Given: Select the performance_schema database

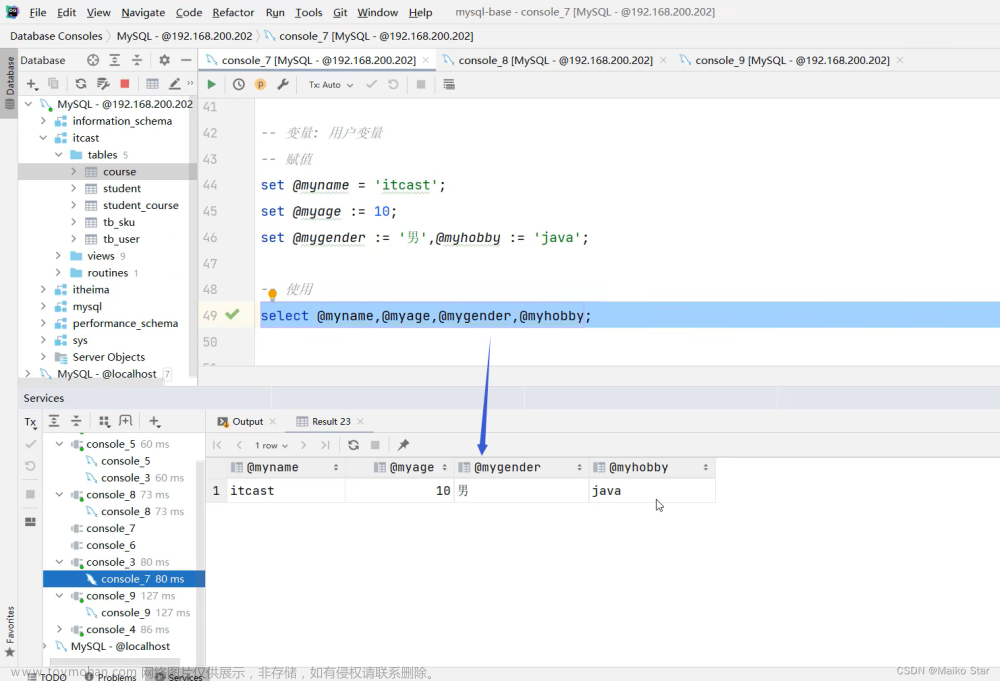Looking at the screenshot, I should tap(125, 323).
